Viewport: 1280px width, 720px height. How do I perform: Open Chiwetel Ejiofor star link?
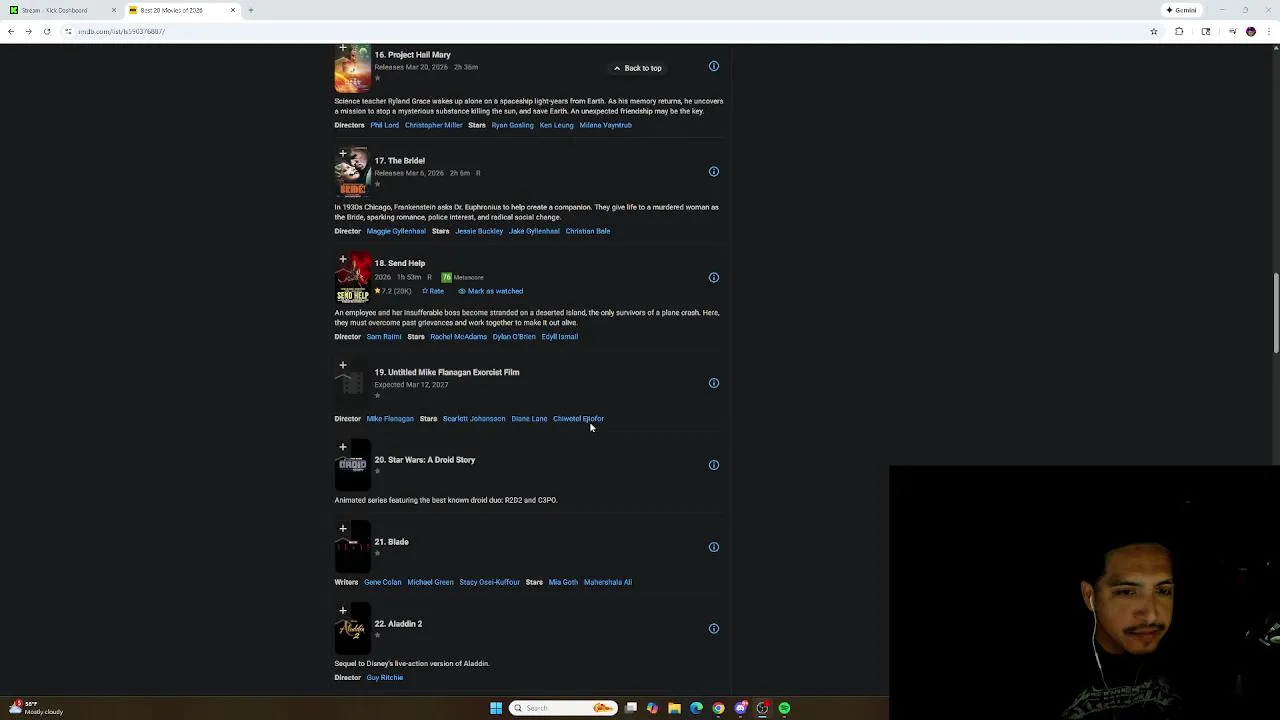578,419
